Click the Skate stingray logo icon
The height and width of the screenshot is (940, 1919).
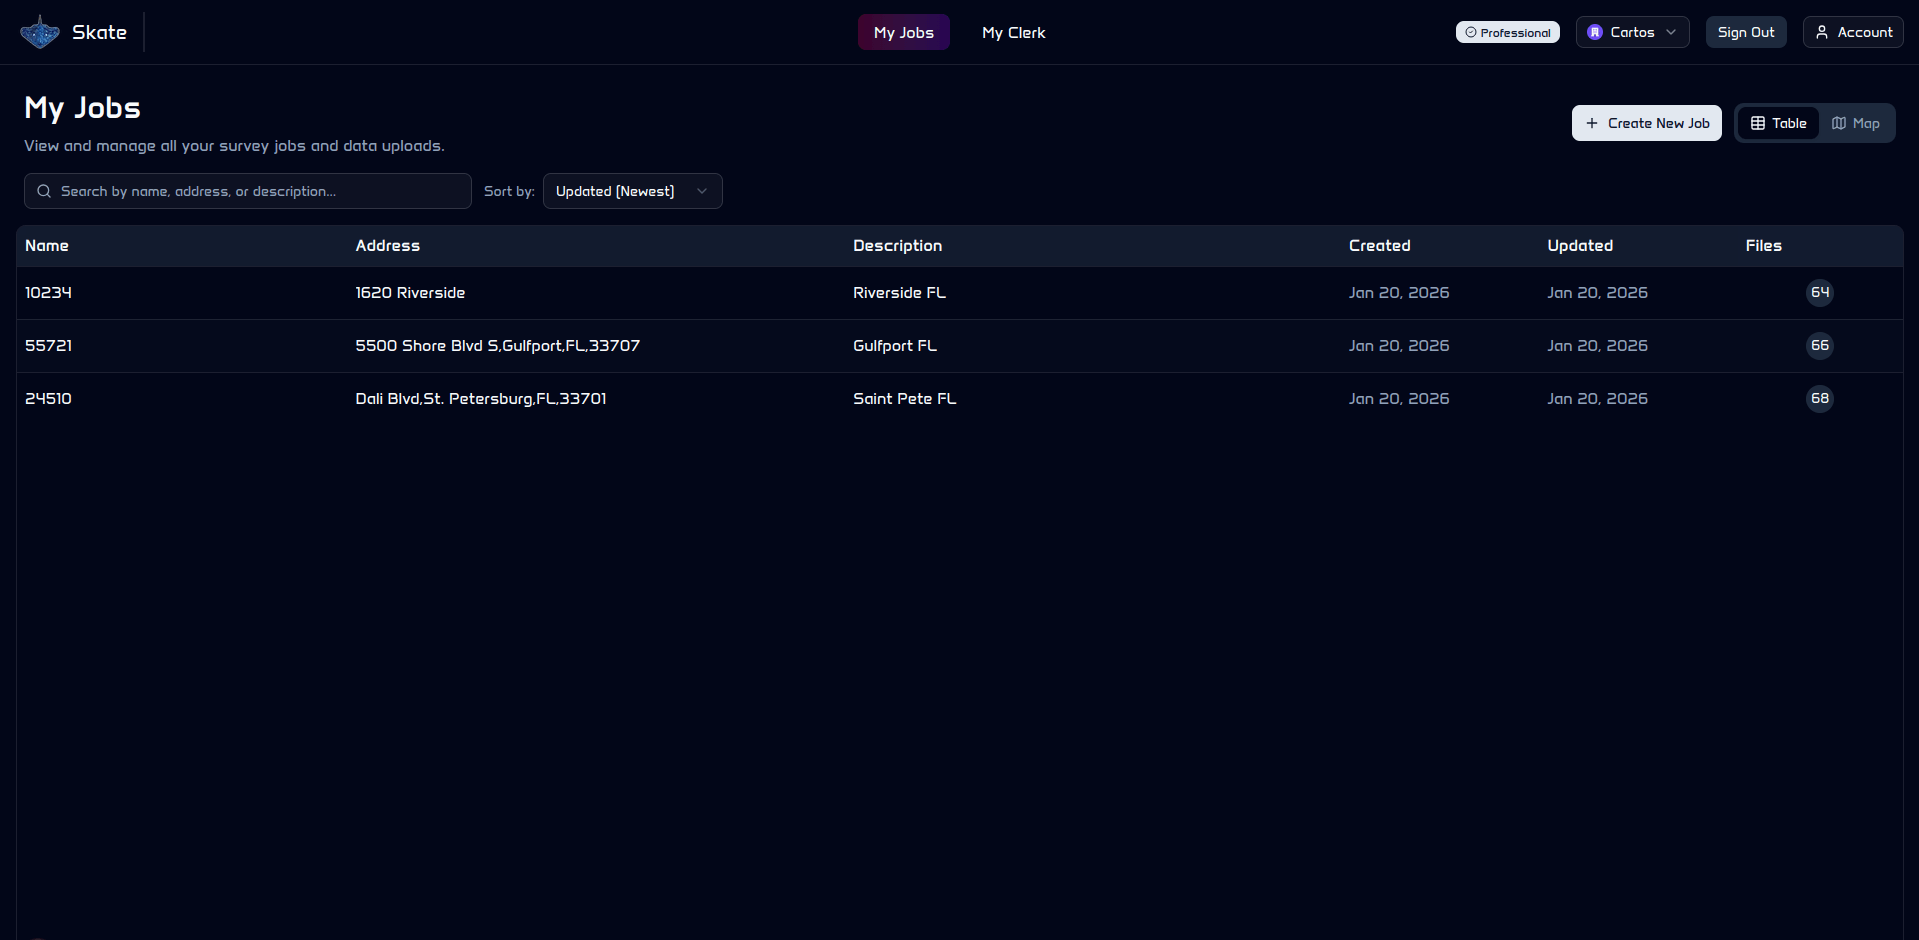coord(40,32)
